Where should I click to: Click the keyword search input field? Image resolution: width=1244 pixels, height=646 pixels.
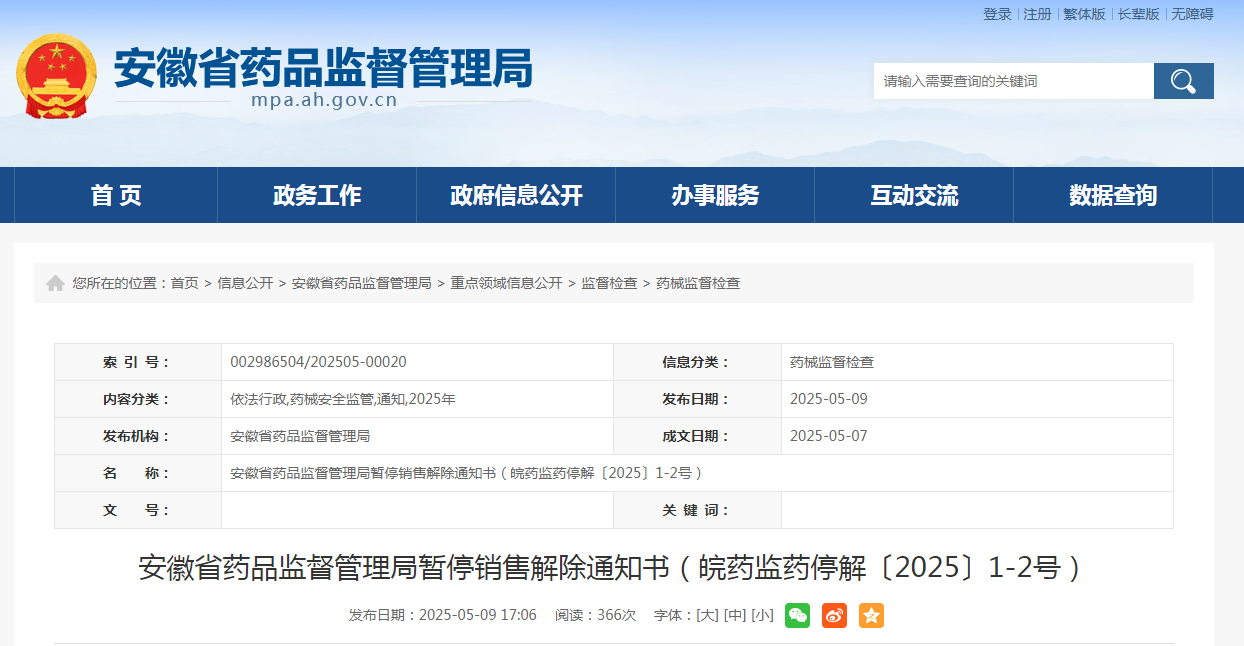click(x=1013, y=81)
